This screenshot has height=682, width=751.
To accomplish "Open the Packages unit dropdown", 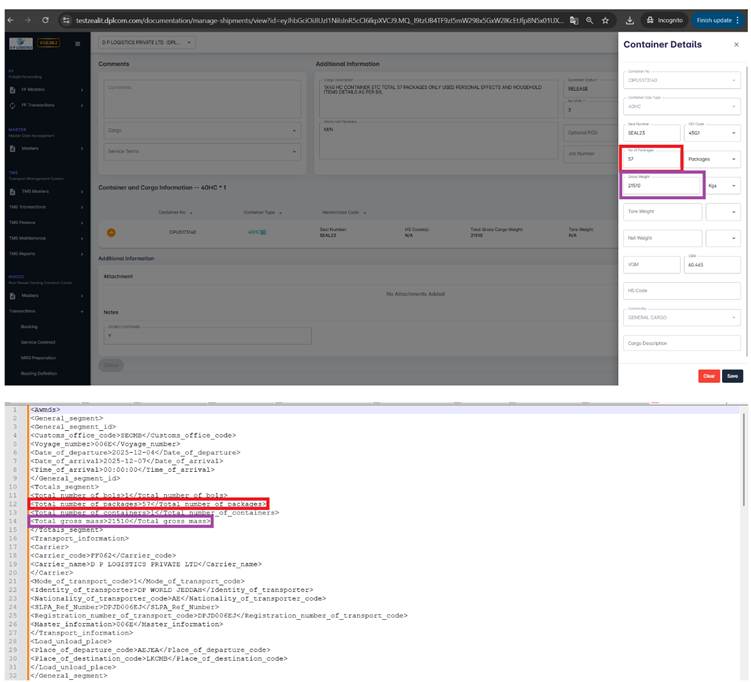I will tap(713, 159).
